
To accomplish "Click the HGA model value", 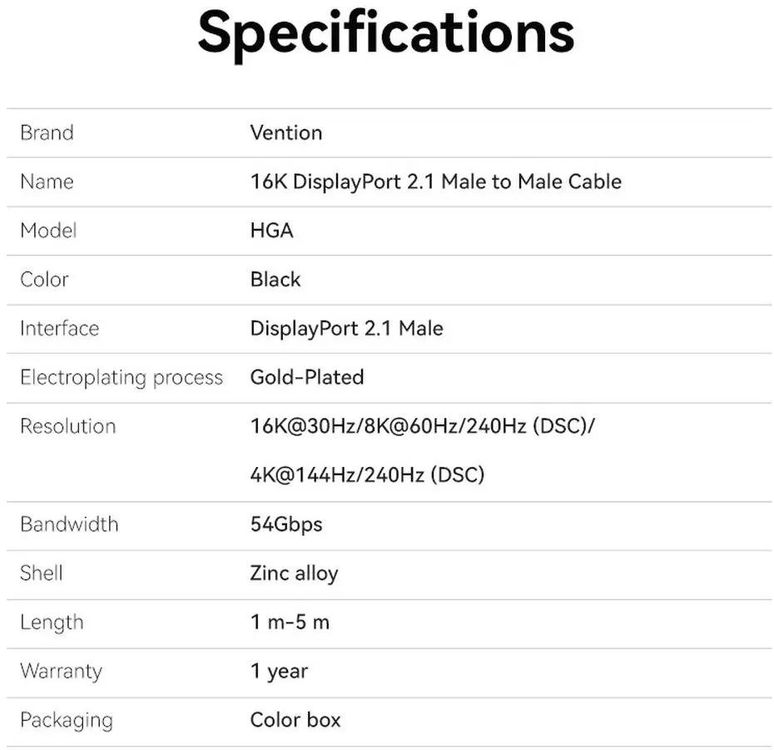I will (271, 231).
